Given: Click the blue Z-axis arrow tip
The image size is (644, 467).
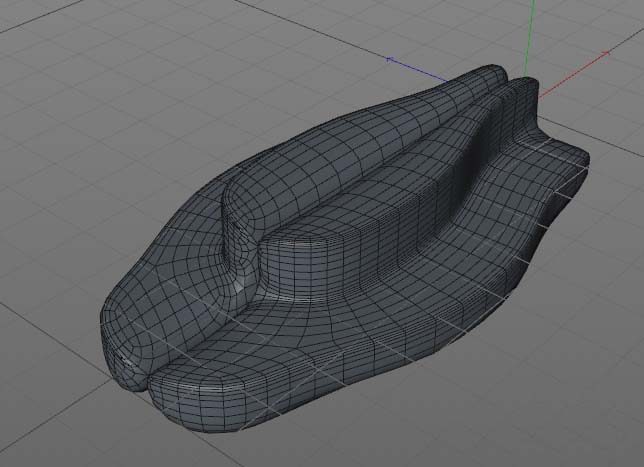Looking at the screenshot, I should tap(392, 59).
